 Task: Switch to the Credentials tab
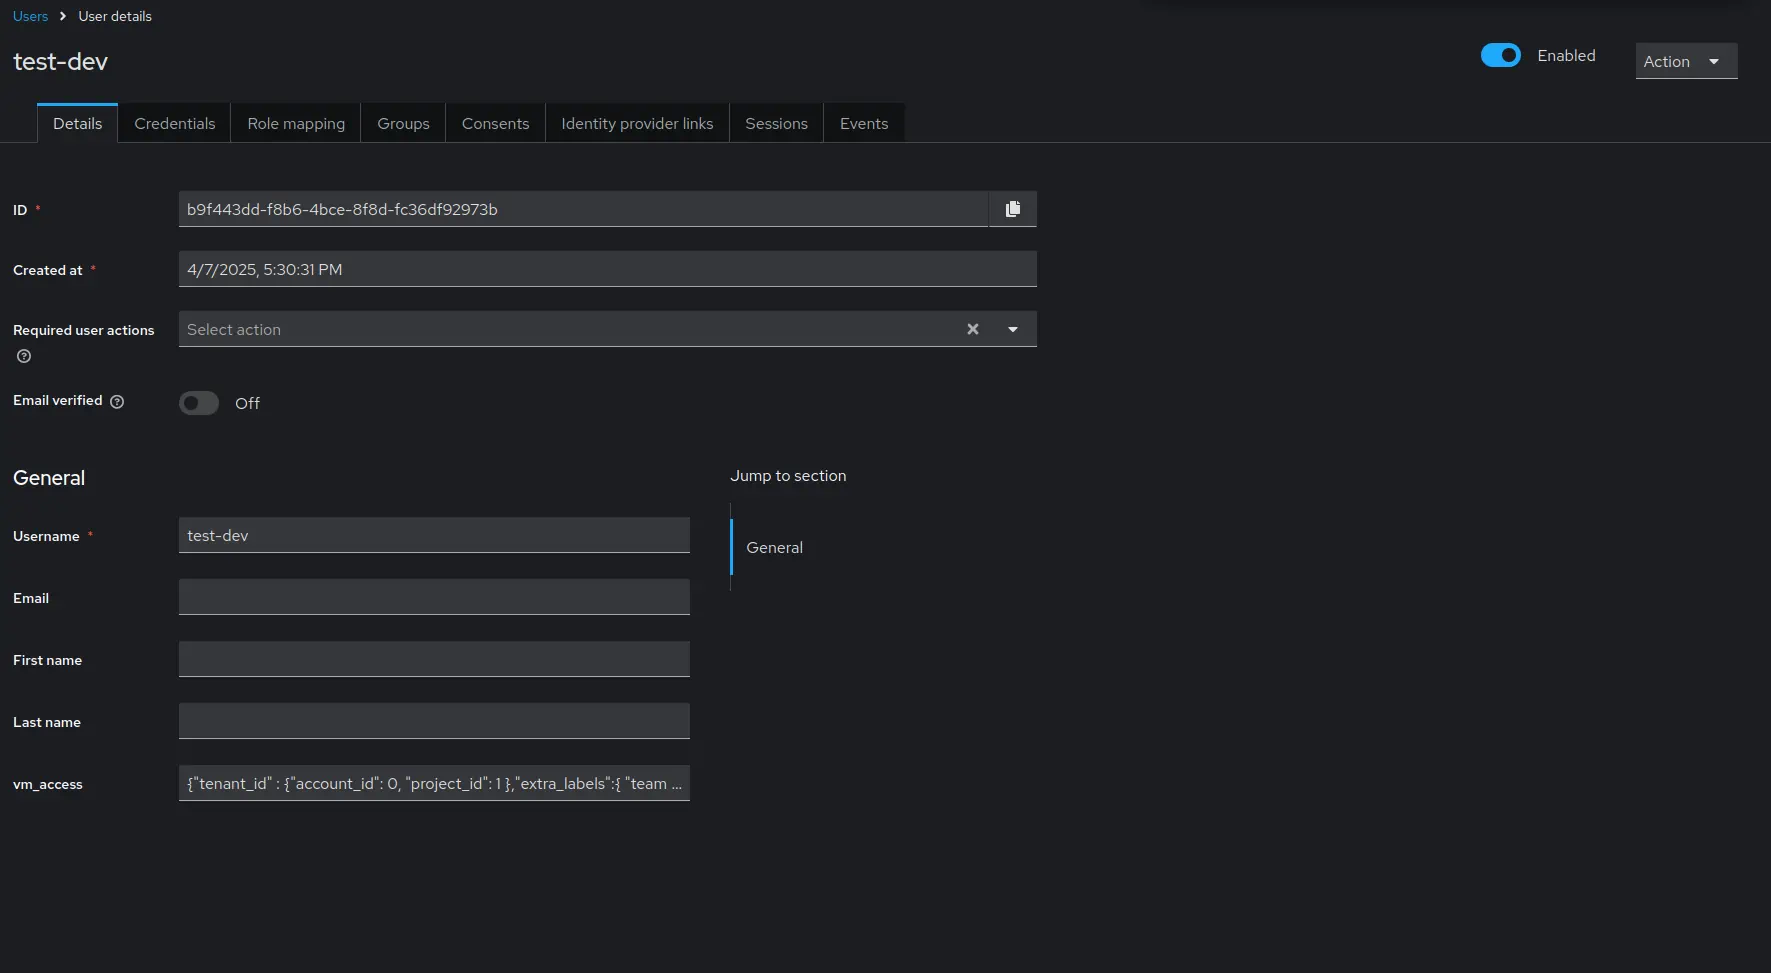[x=174, y=124]
